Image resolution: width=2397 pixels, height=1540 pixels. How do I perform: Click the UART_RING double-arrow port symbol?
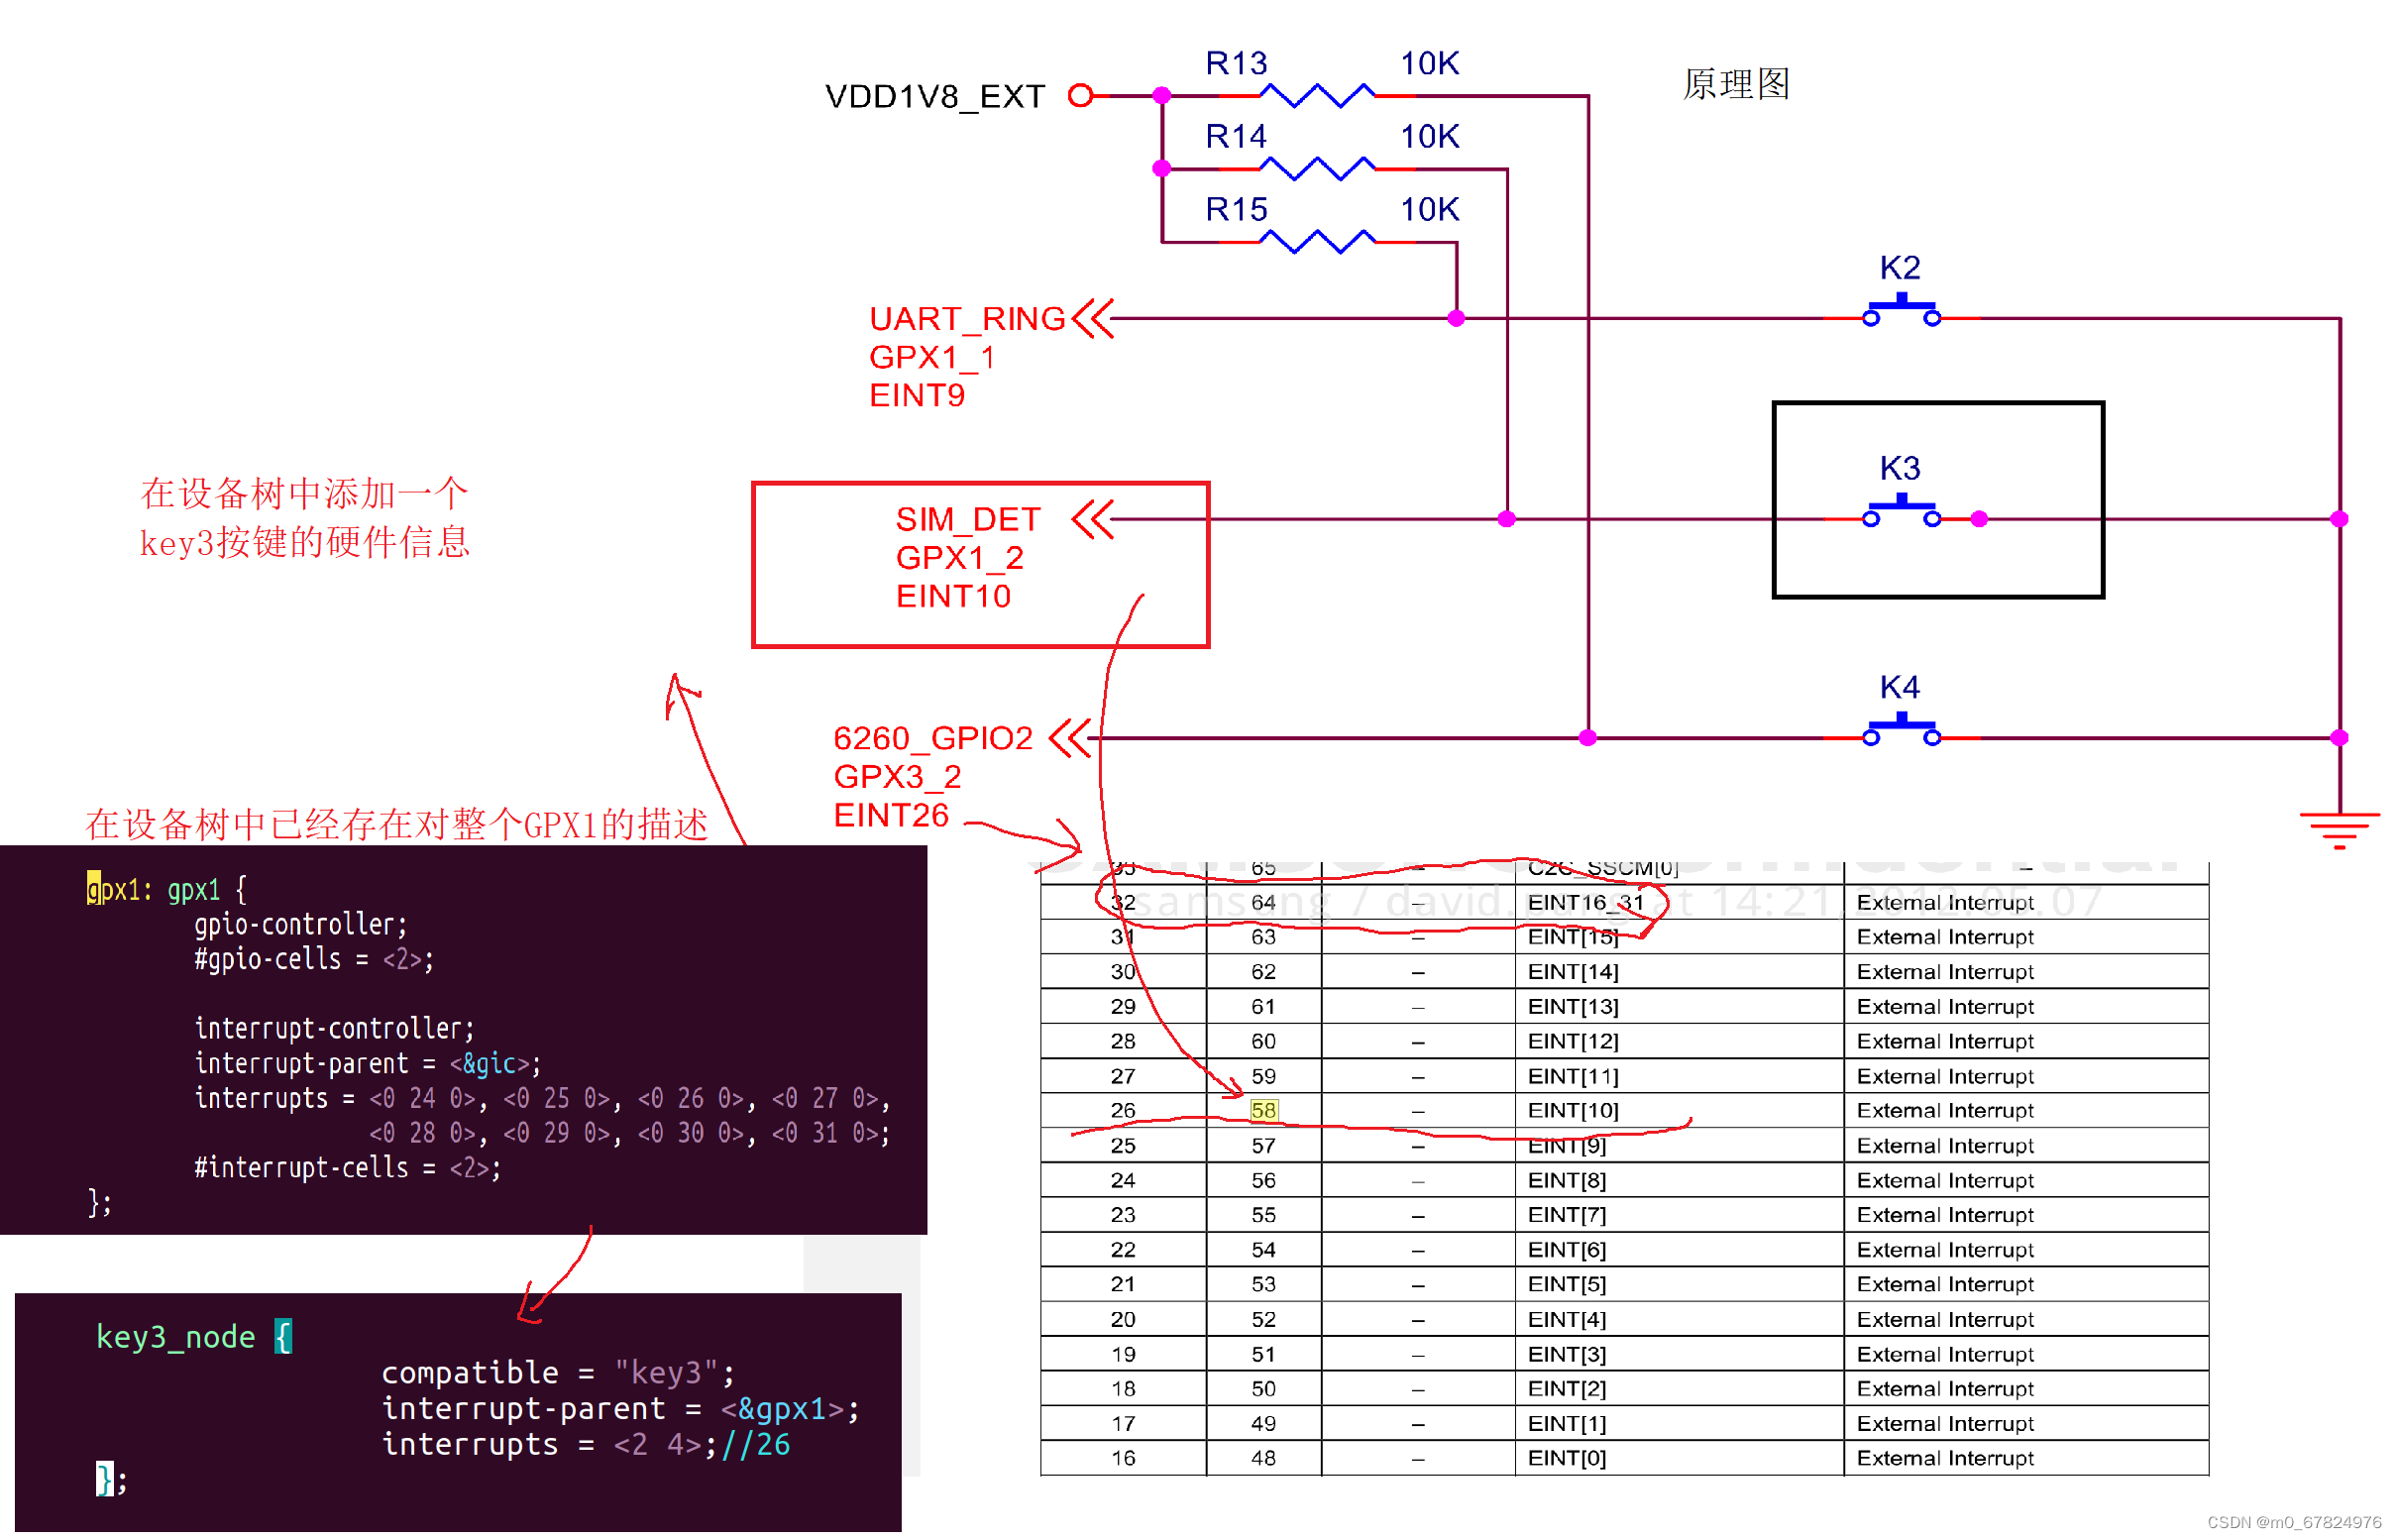pyautogui.click(x=1092, y=319)
